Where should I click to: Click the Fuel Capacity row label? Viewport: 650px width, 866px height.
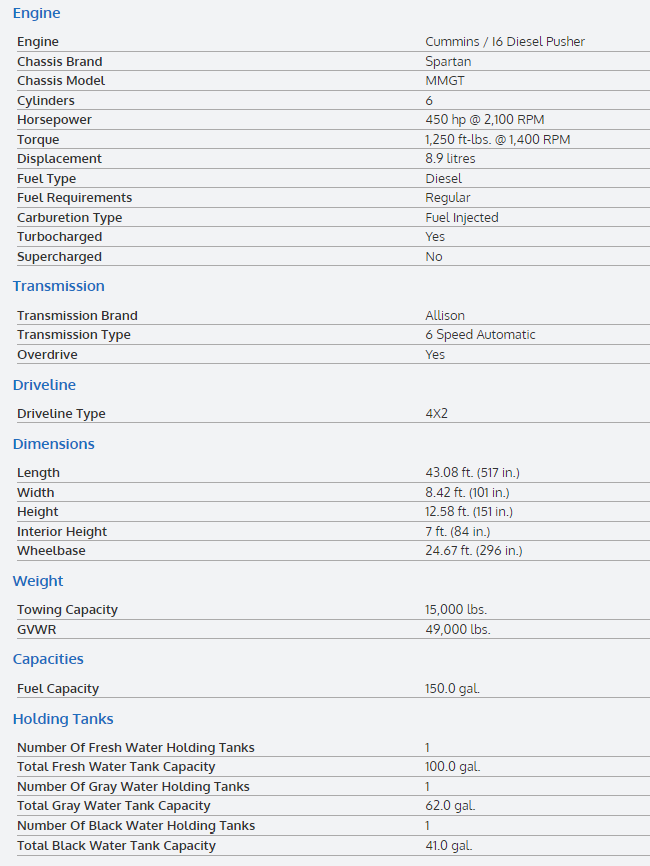pos(58,689)
